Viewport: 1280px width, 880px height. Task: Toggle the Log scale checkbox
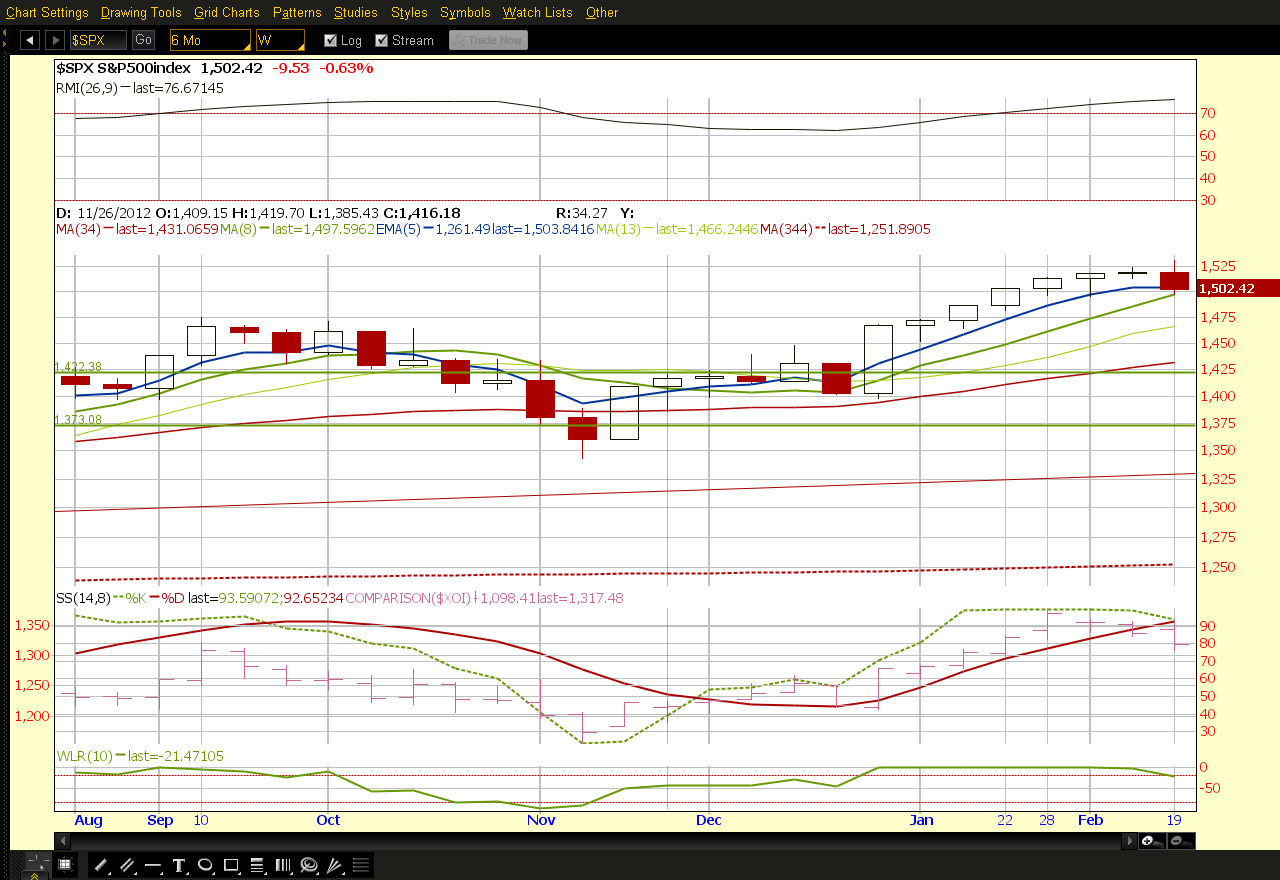tap(331, 40)
